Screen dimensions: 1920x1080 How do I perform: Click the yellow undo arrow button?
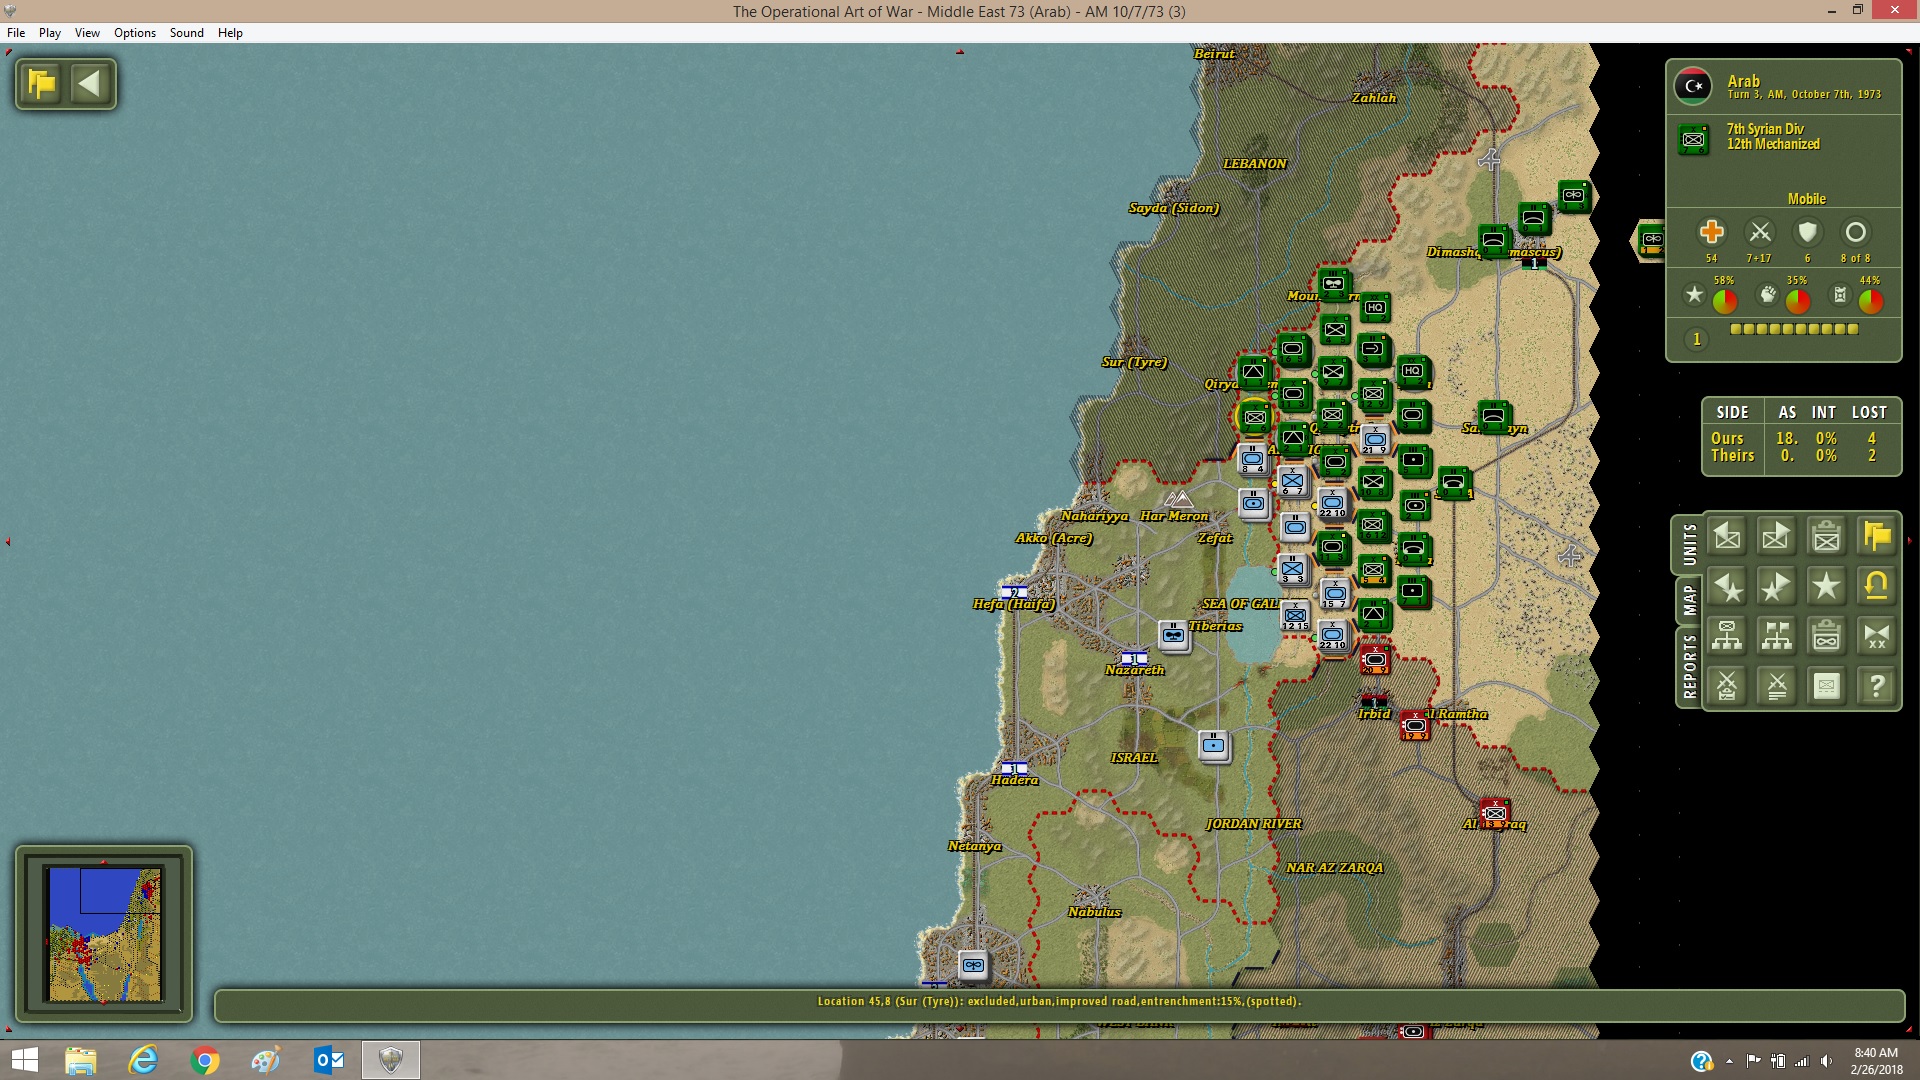pos(1876,587)
